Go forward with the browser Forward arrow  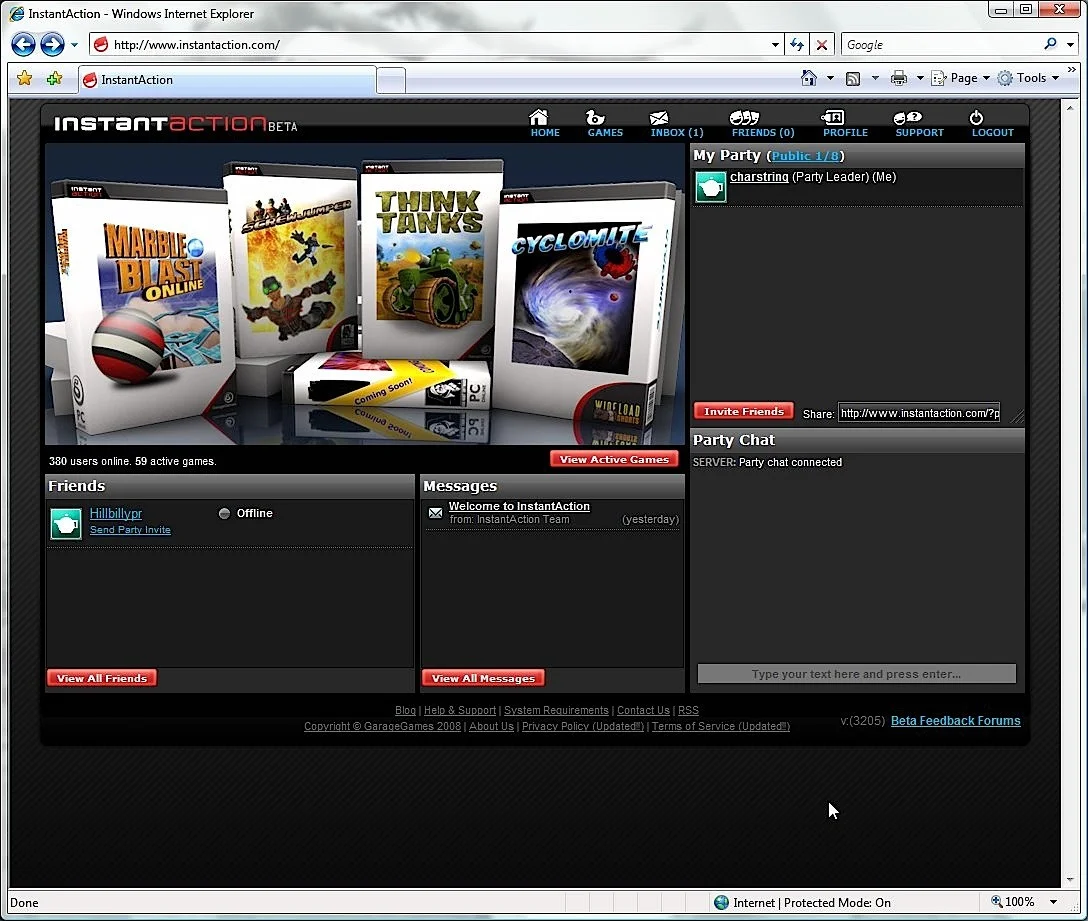point(52,45)
